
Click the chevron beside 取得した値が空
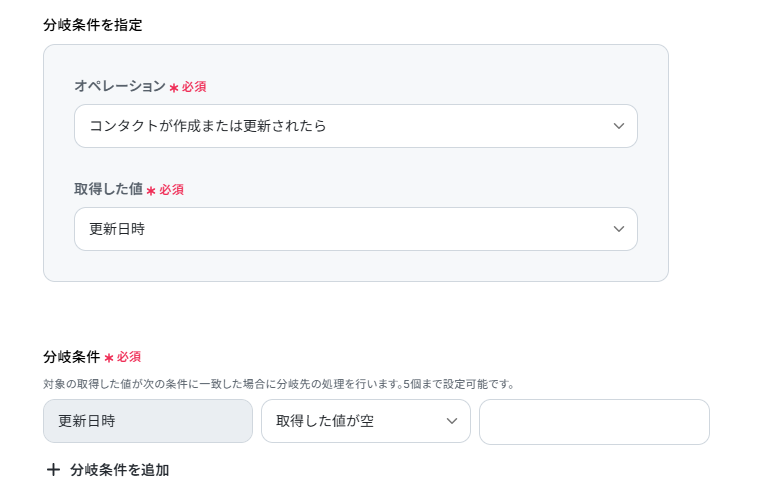pyautogui.click(x=451, y=421)
